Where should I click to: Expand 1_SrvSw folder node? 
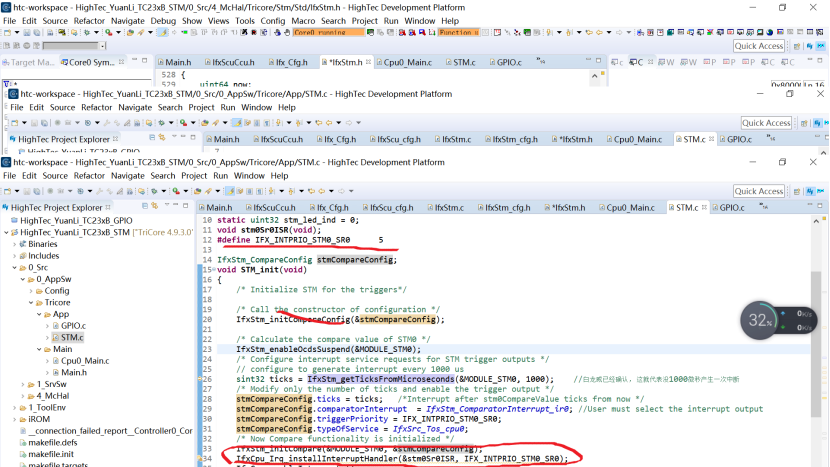tap(23, 384)
